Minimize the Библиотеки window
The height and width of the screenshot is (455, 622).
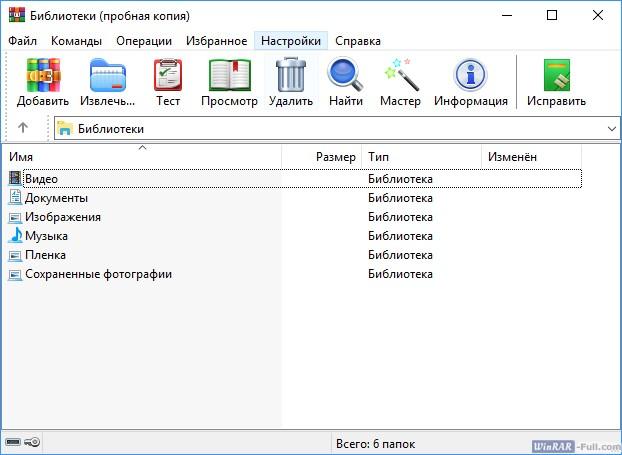point(507,15)
